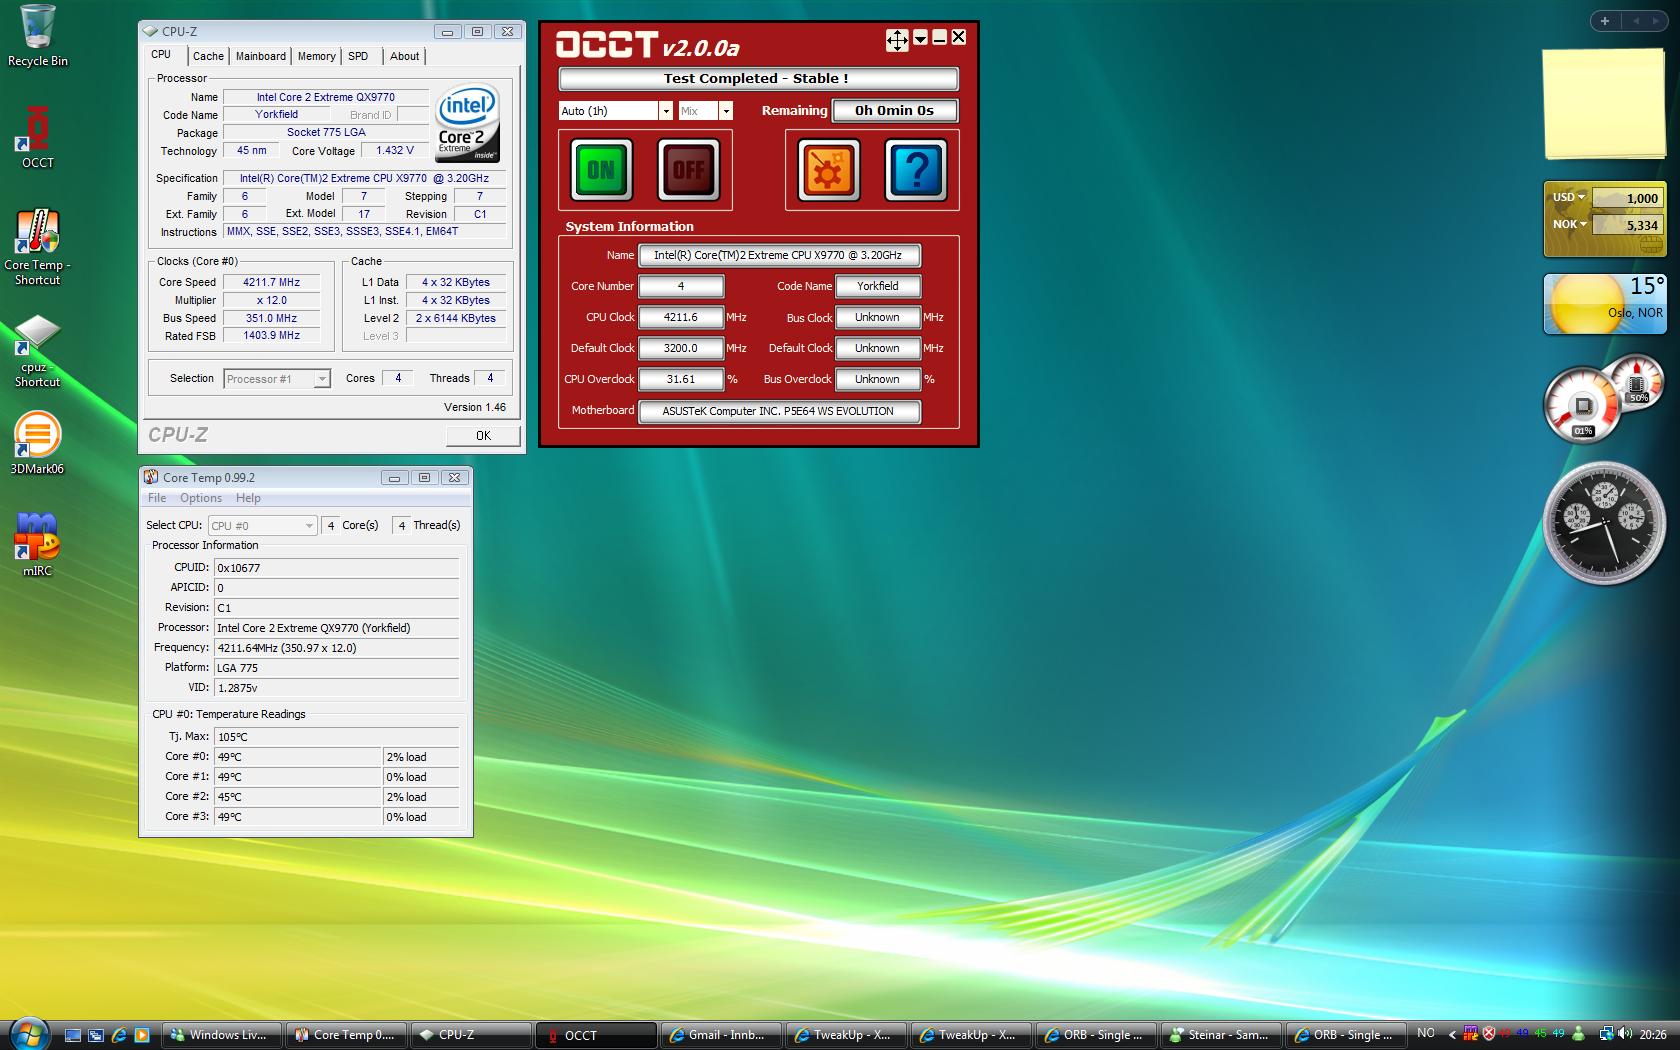
Task: Open the mIRC desktop icon
Action: 38,543
